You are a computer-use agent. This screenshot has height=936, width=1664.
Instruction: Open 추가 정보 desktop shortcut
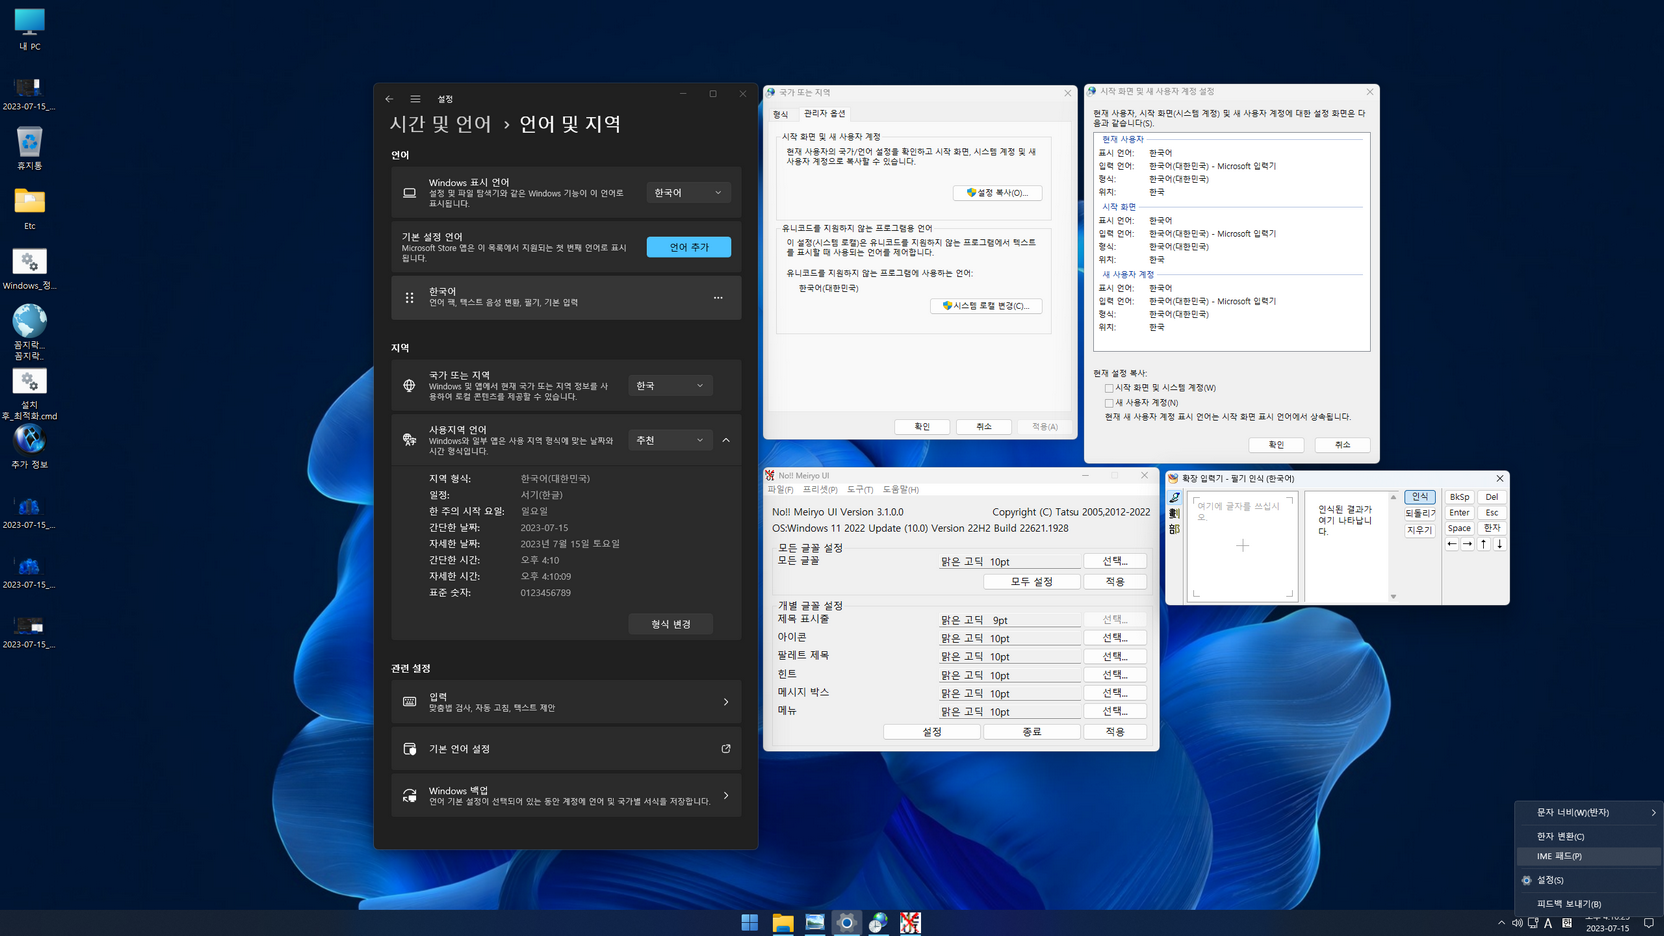29,447
